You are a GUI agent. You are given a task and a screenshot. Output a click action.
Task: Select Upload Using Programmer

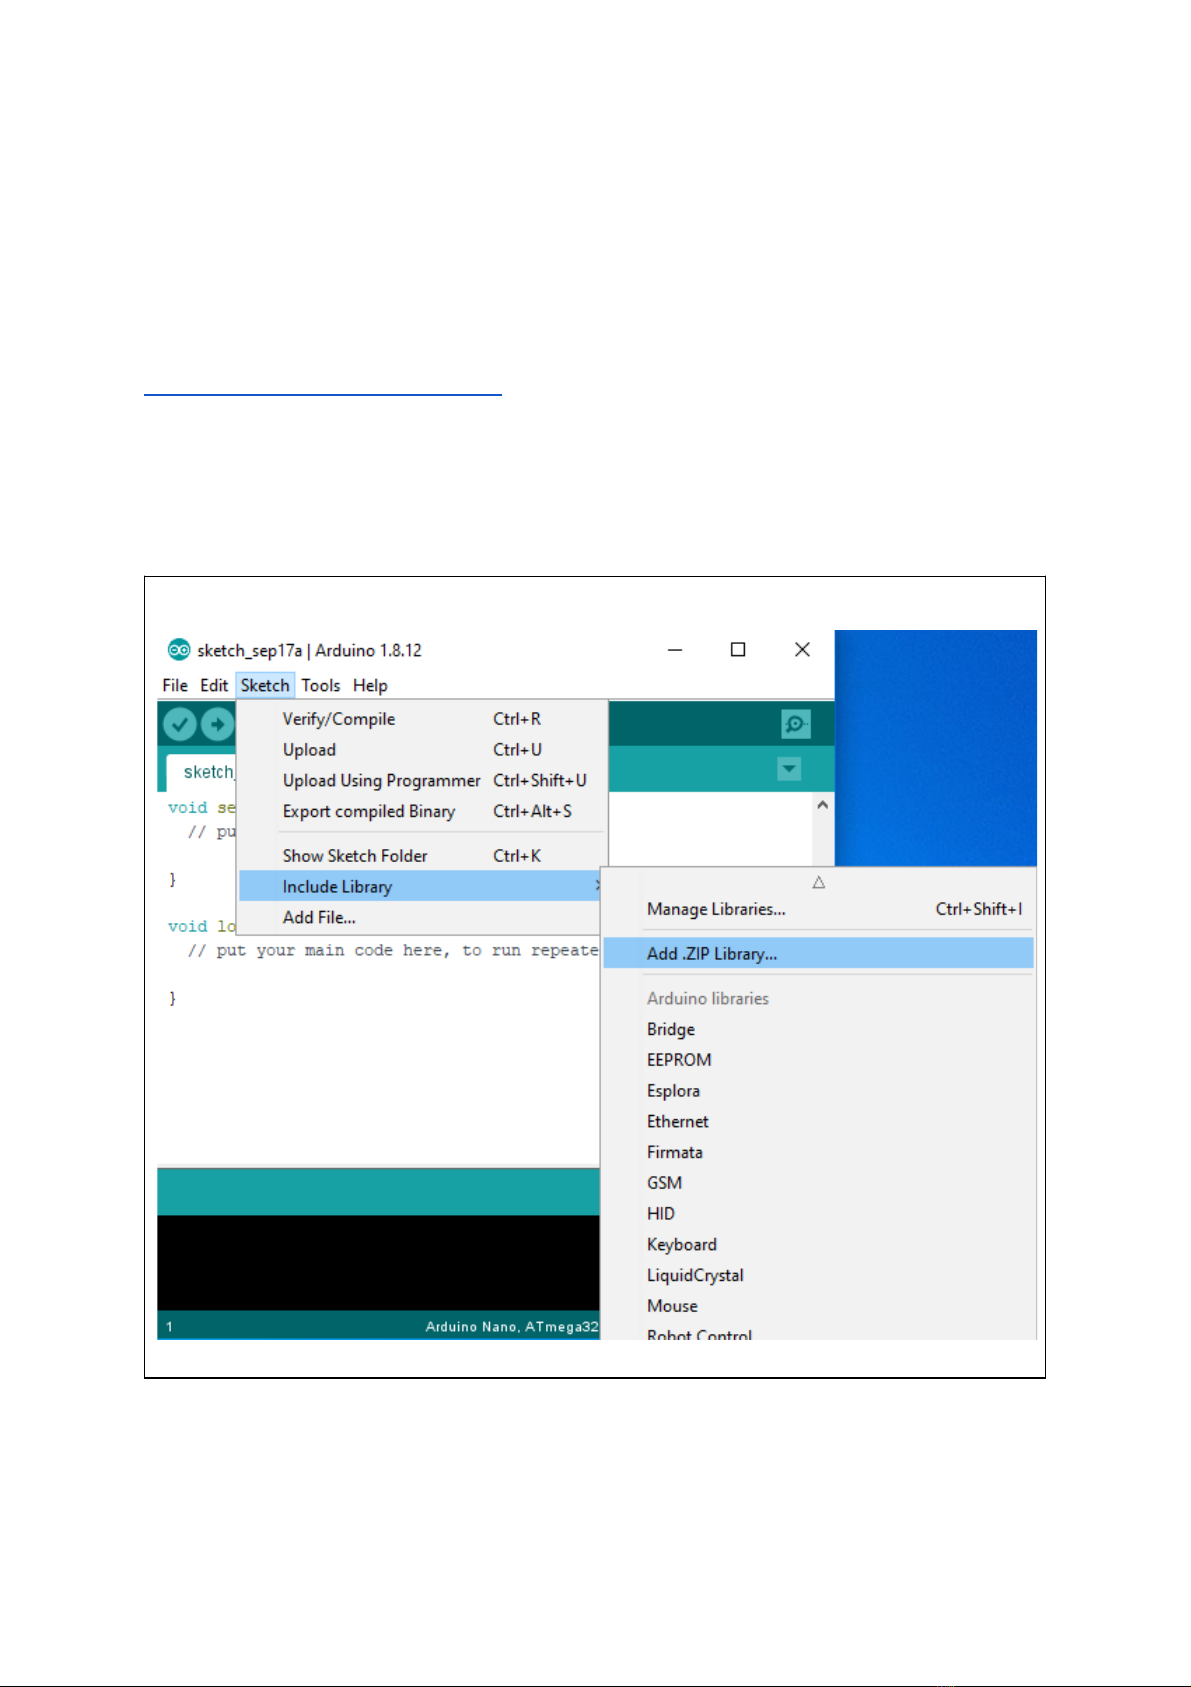pyautogui.click(x=421, y=781)
